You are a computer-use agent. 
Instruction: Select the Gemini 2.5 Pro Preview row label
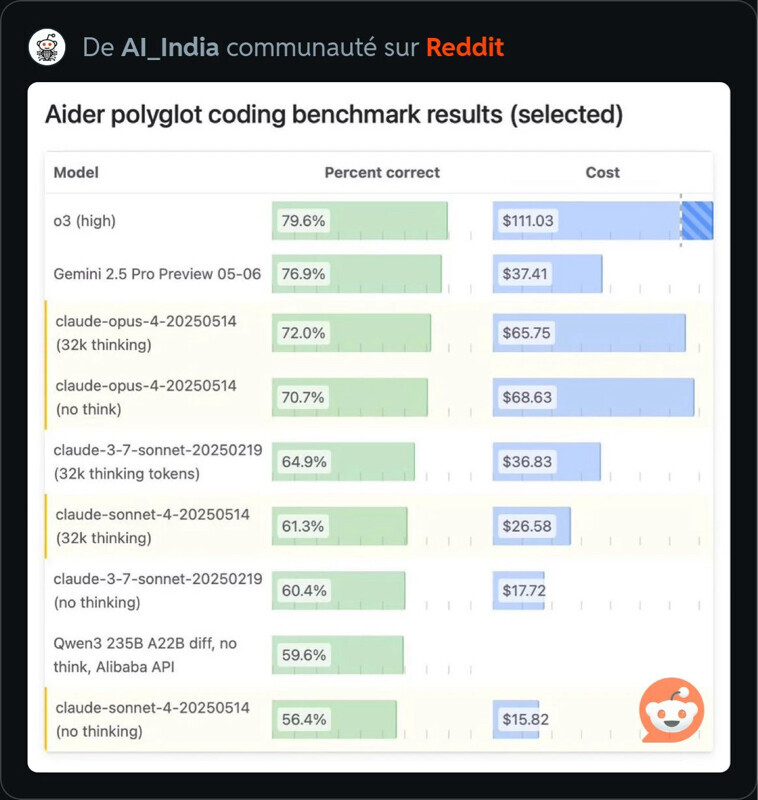[x=157, y=273]
